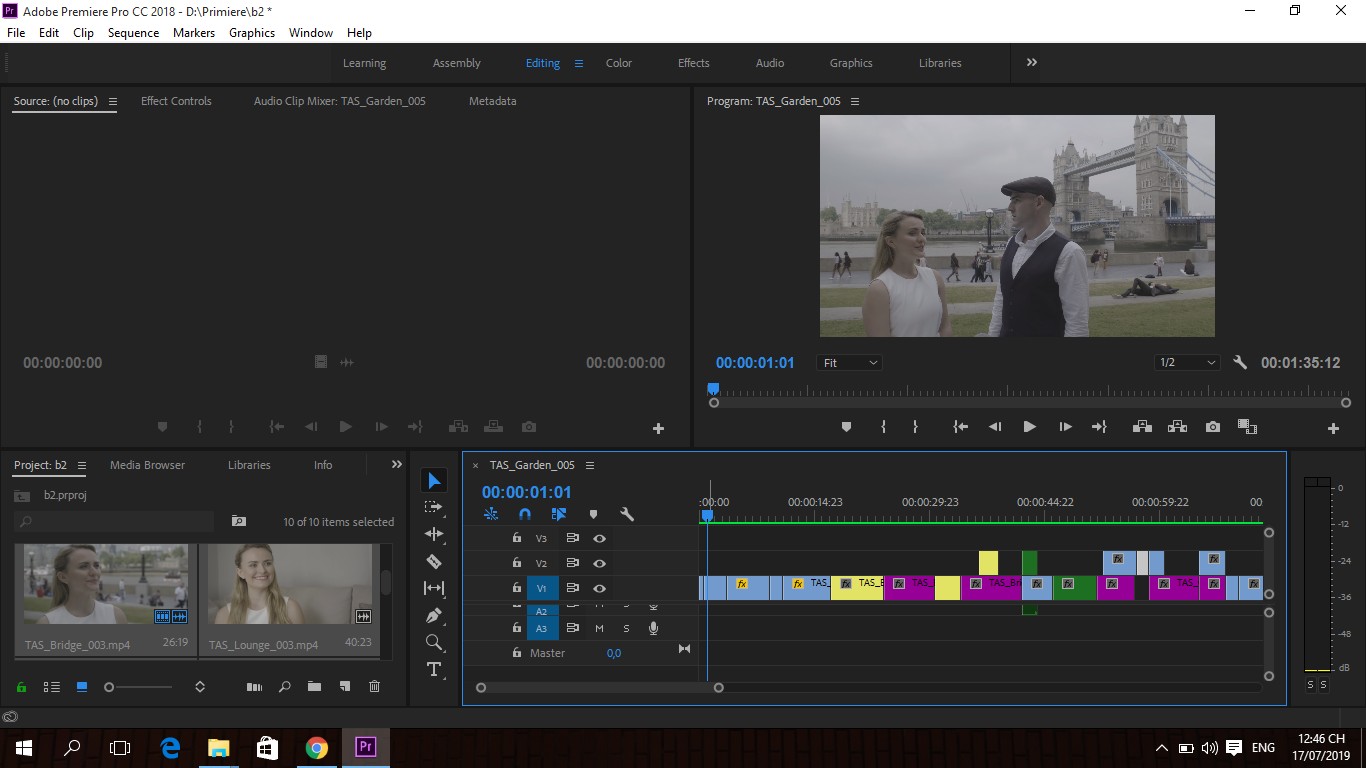Expand Project panel tabs overflow chevron
The width and height of the screenshot is (1366, 768).
point(396,465)
